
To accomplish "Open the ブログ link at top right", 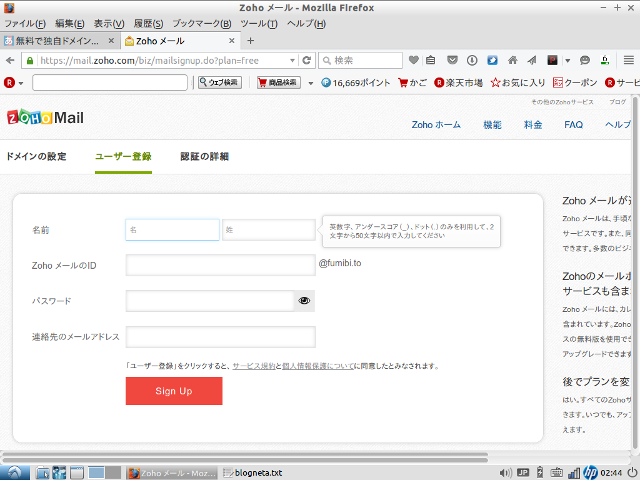I will tap(618, 102).
